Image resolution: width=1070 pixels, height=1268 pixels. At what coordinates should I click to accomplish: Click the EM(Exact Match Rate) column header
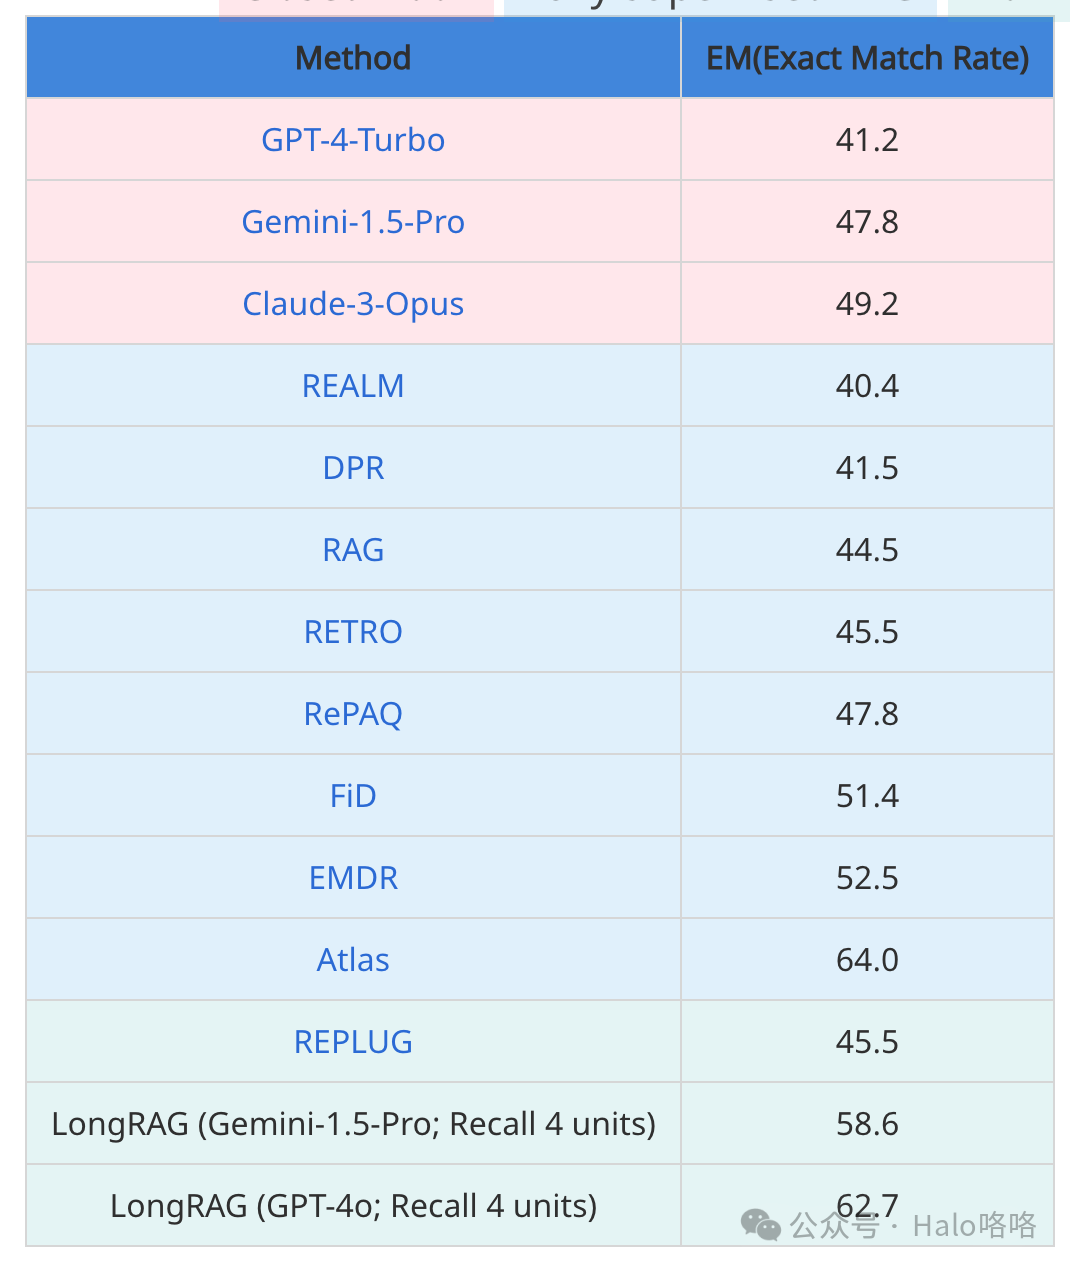(x=867, y=58)
